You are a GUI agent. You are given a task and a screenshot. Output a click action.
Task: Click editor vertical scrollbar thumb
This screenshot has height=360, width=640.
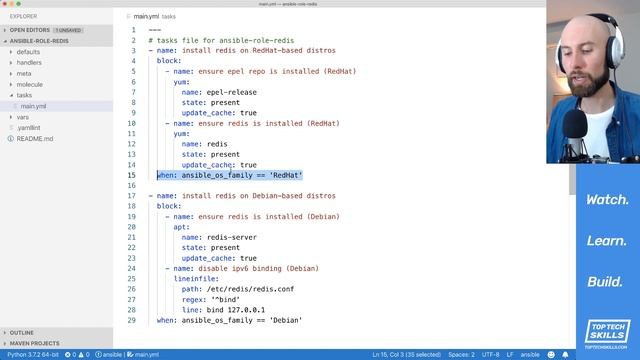(x=572, y=179)
